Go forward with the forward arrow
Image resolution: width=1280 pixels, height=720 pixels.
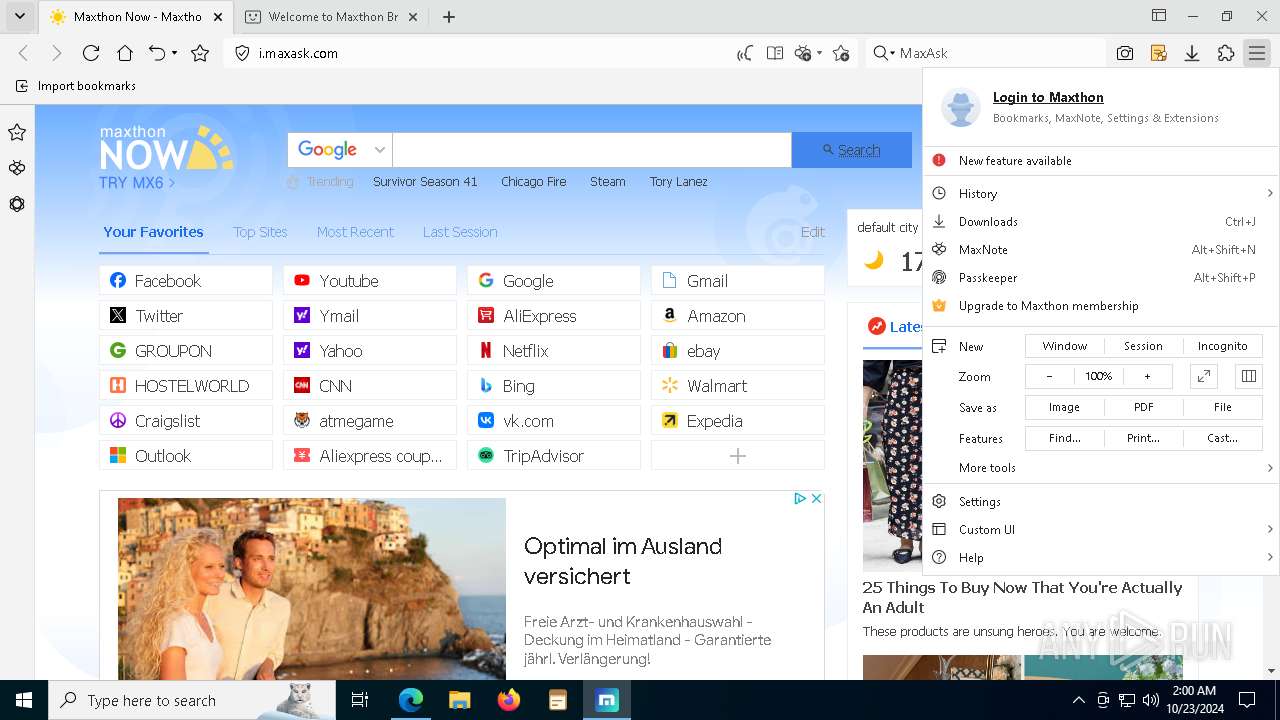pos(56,53)
